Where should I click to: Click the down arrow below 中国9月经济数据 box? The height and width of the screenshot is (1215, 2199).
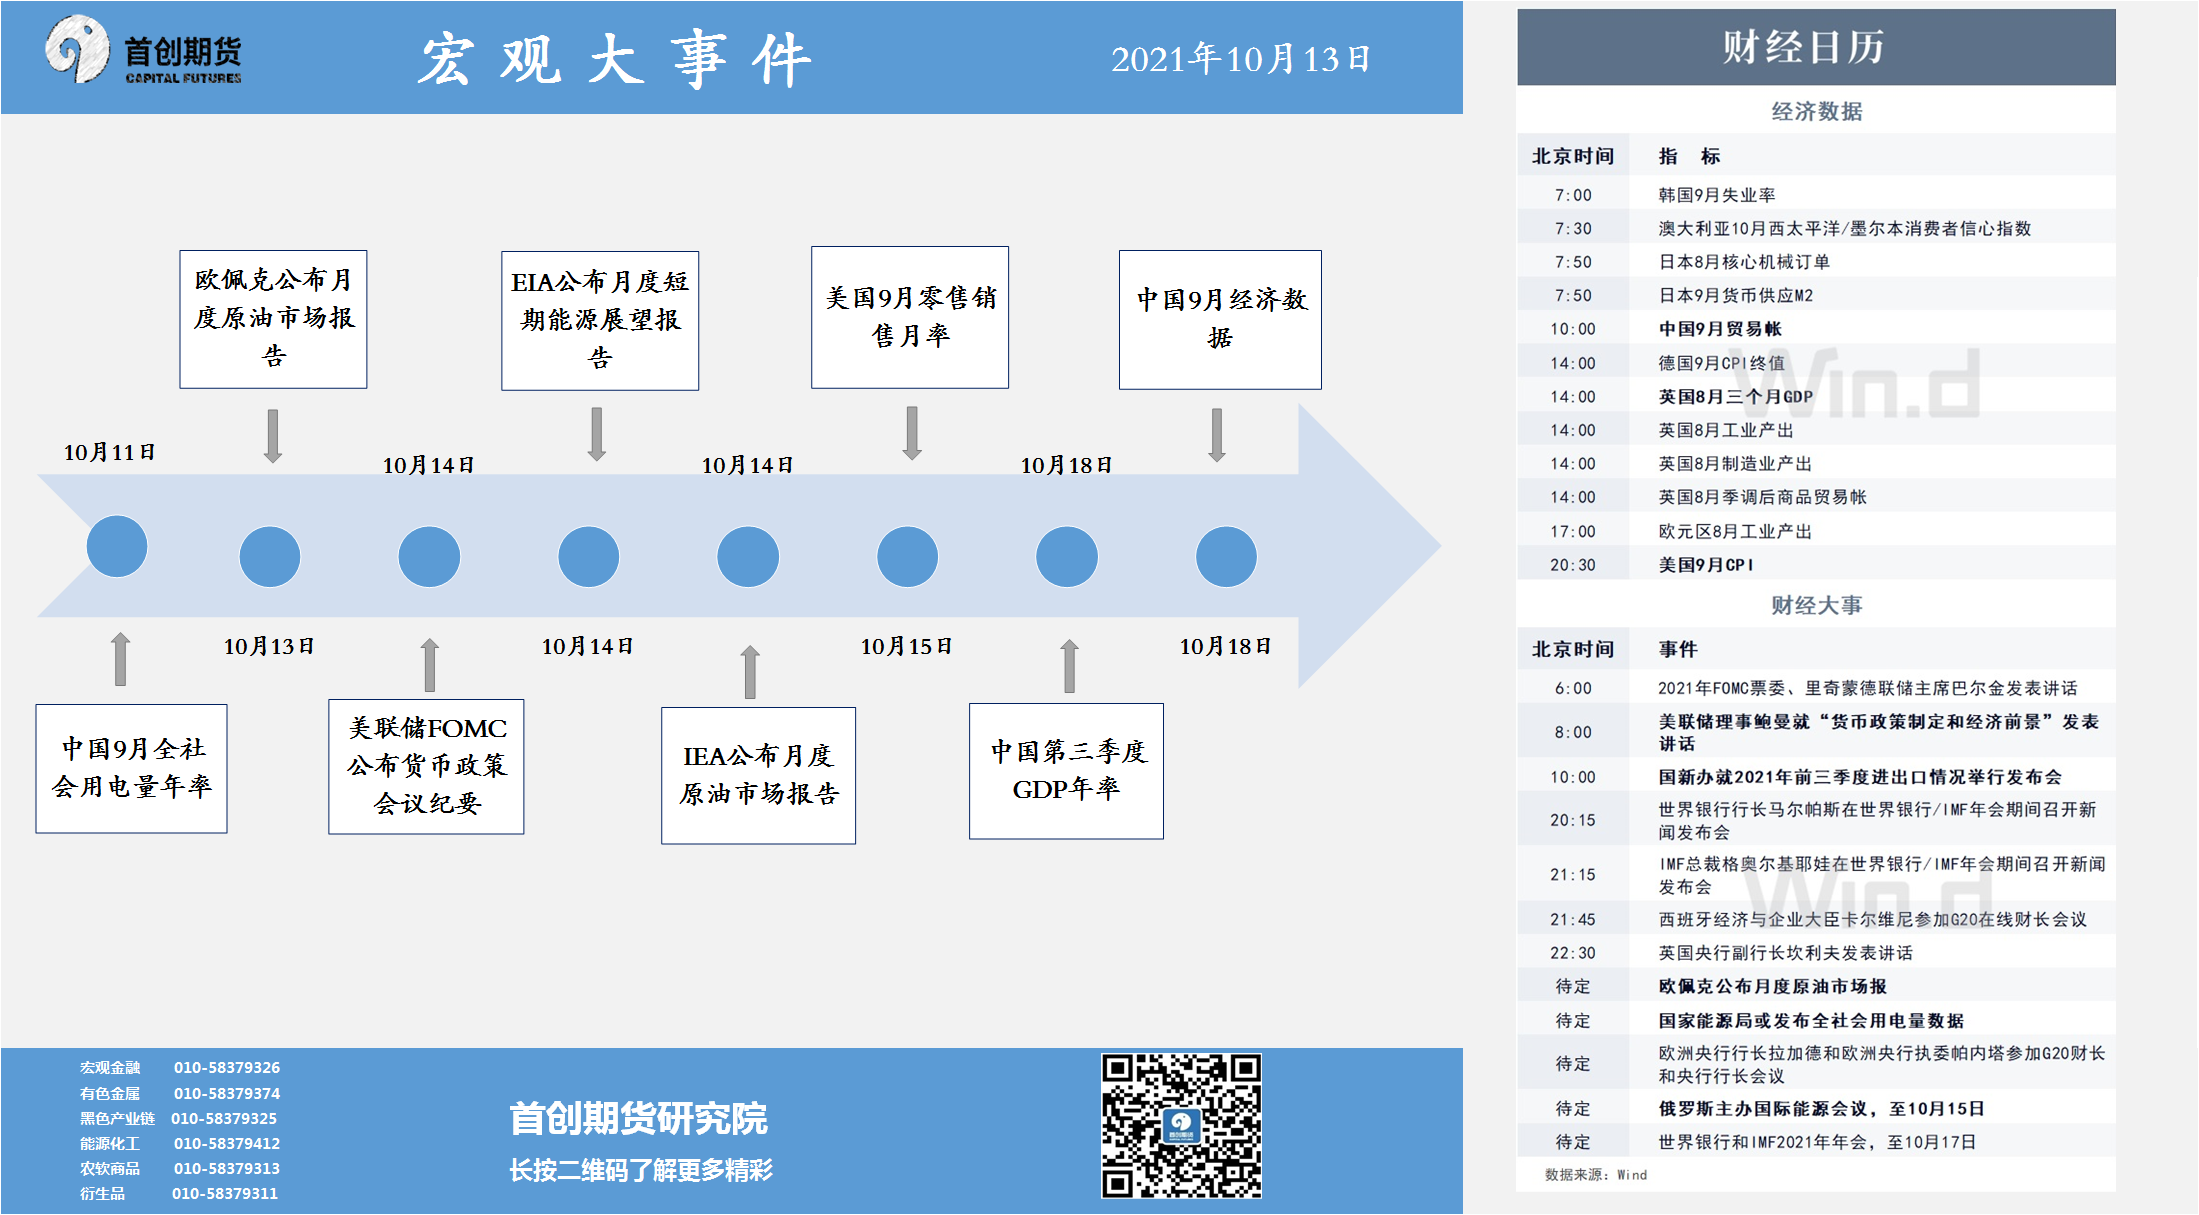click(x=1217, y=435)
